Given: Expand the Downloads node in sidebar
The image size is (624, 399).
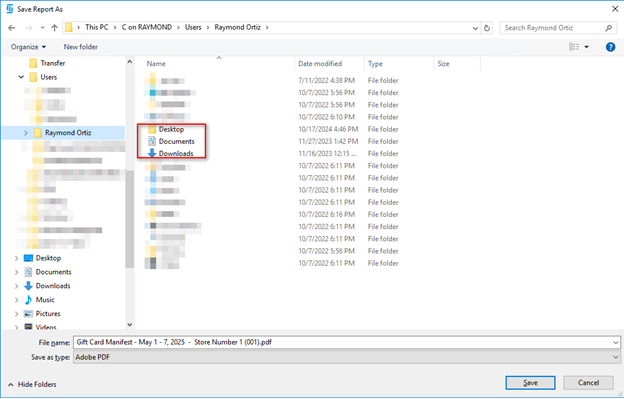Looking at the screenshot, I should coord(16,286).
